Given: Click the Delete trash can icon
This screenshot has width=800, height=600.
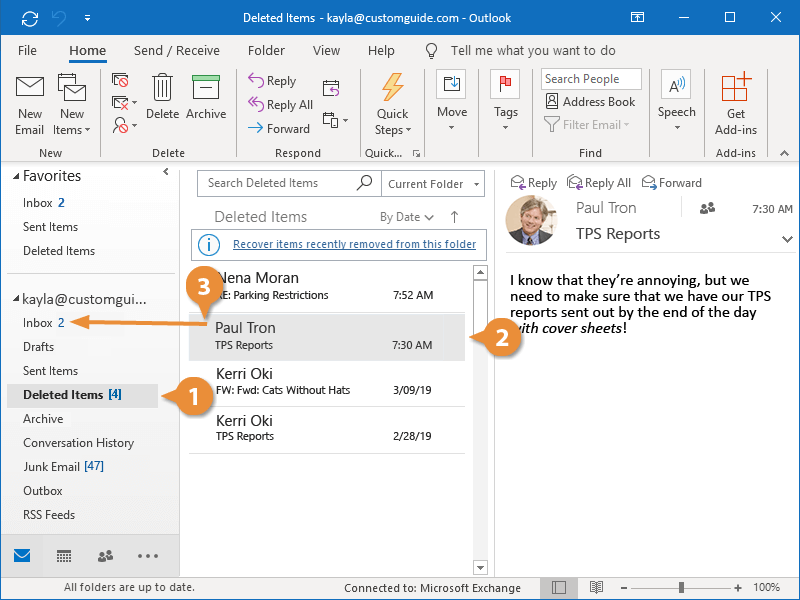Looking at the screenshot, I should (162, 97).
